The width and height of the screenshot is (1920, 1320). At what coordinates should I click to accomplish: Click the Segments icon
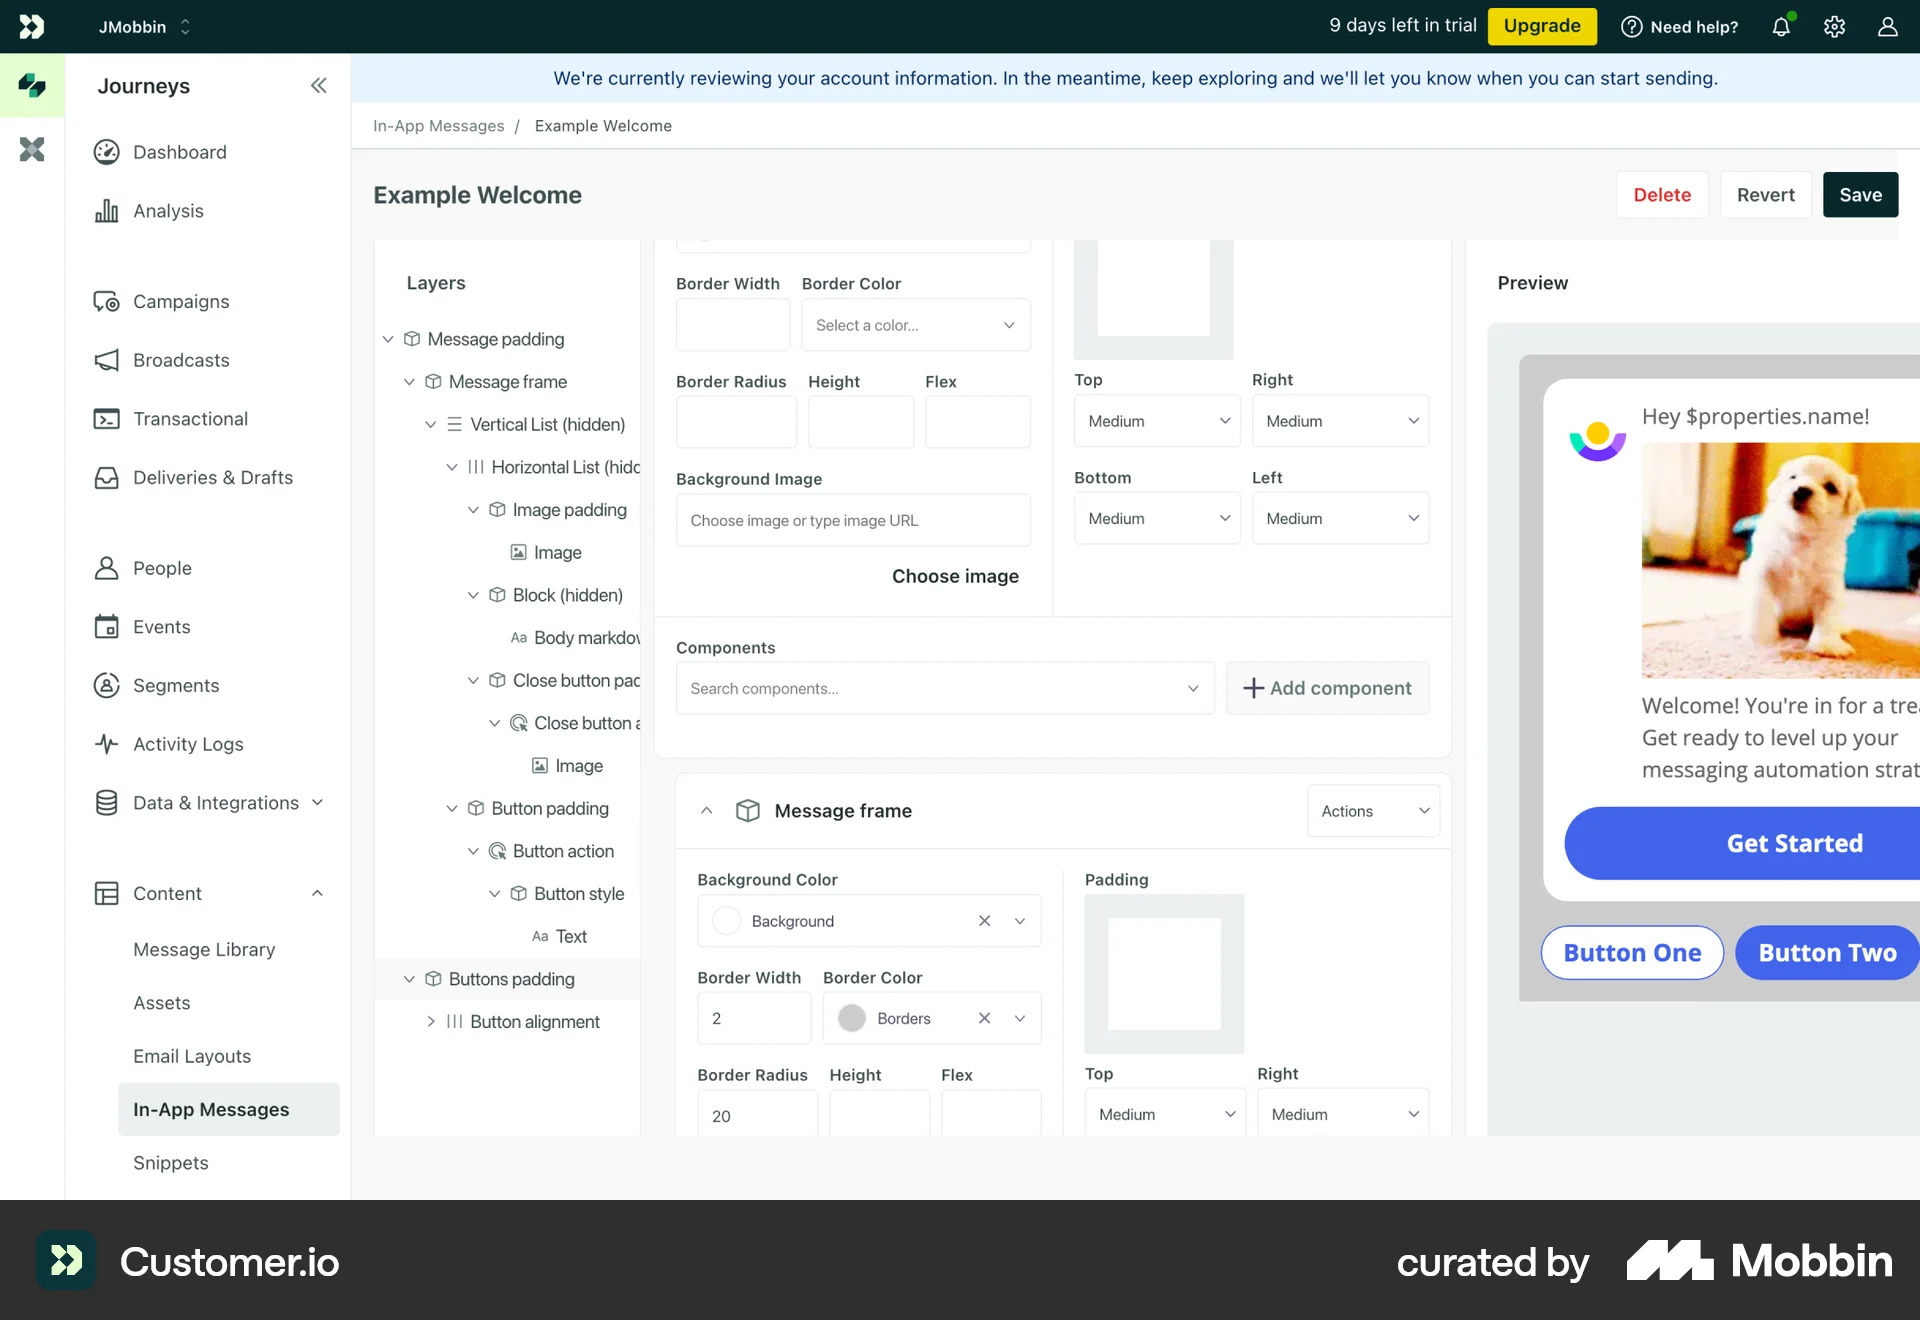point(107,685)
